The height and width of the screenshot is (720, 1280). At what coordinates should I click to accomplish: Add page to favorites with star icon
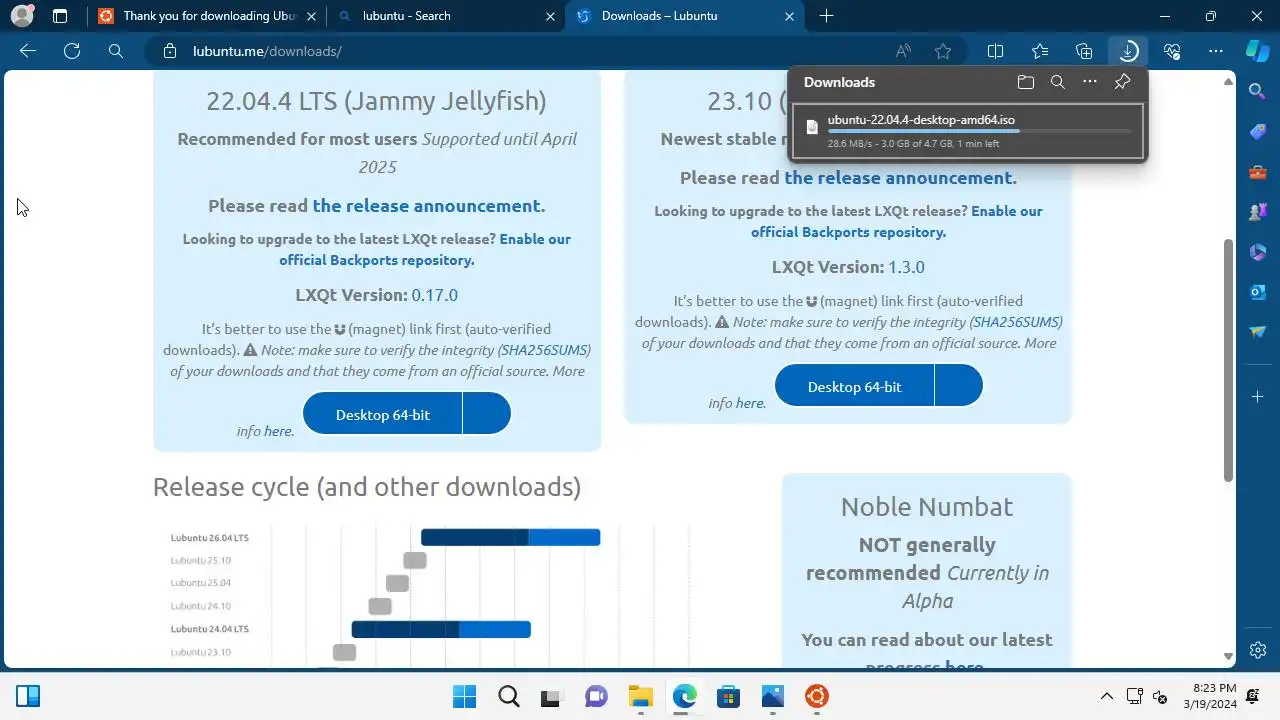[943, 51]
